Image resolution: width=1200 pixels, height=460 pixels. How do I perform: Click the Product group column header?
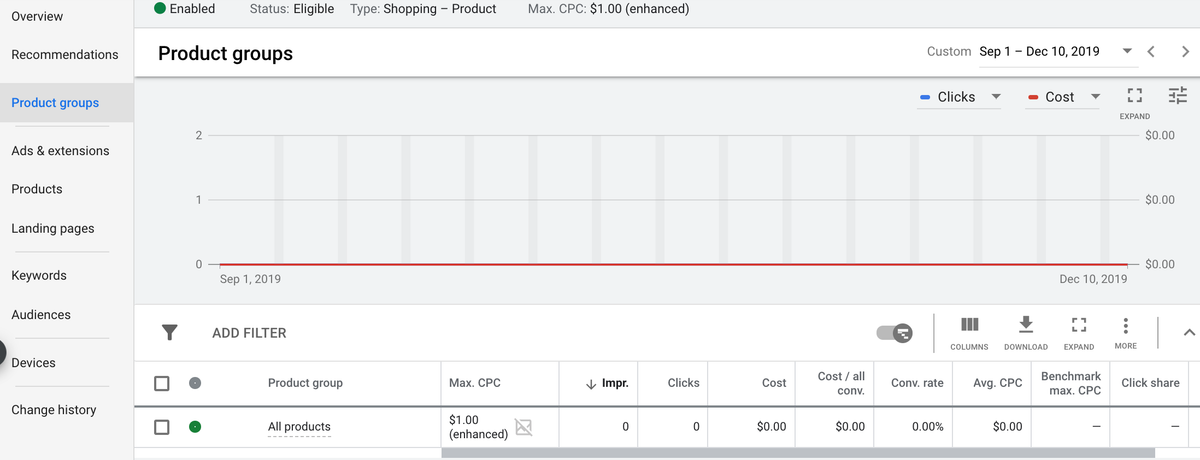pyautogui.click(x=305, y=383)
